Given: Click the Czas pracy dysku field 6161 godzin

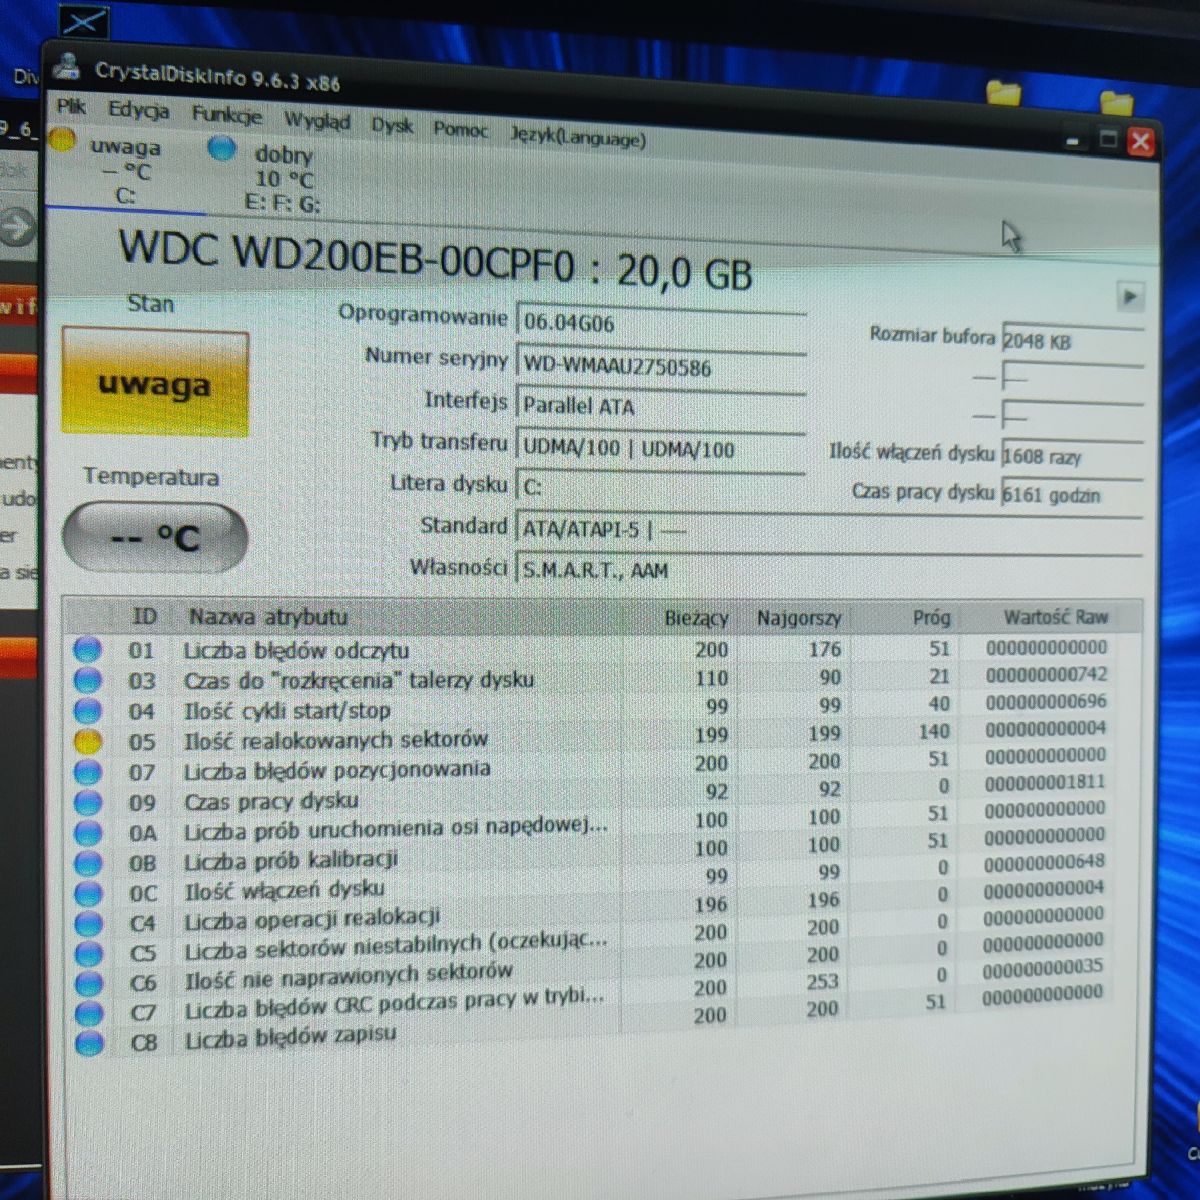Looking at the screenshot, I should [x=1072, y=494].
